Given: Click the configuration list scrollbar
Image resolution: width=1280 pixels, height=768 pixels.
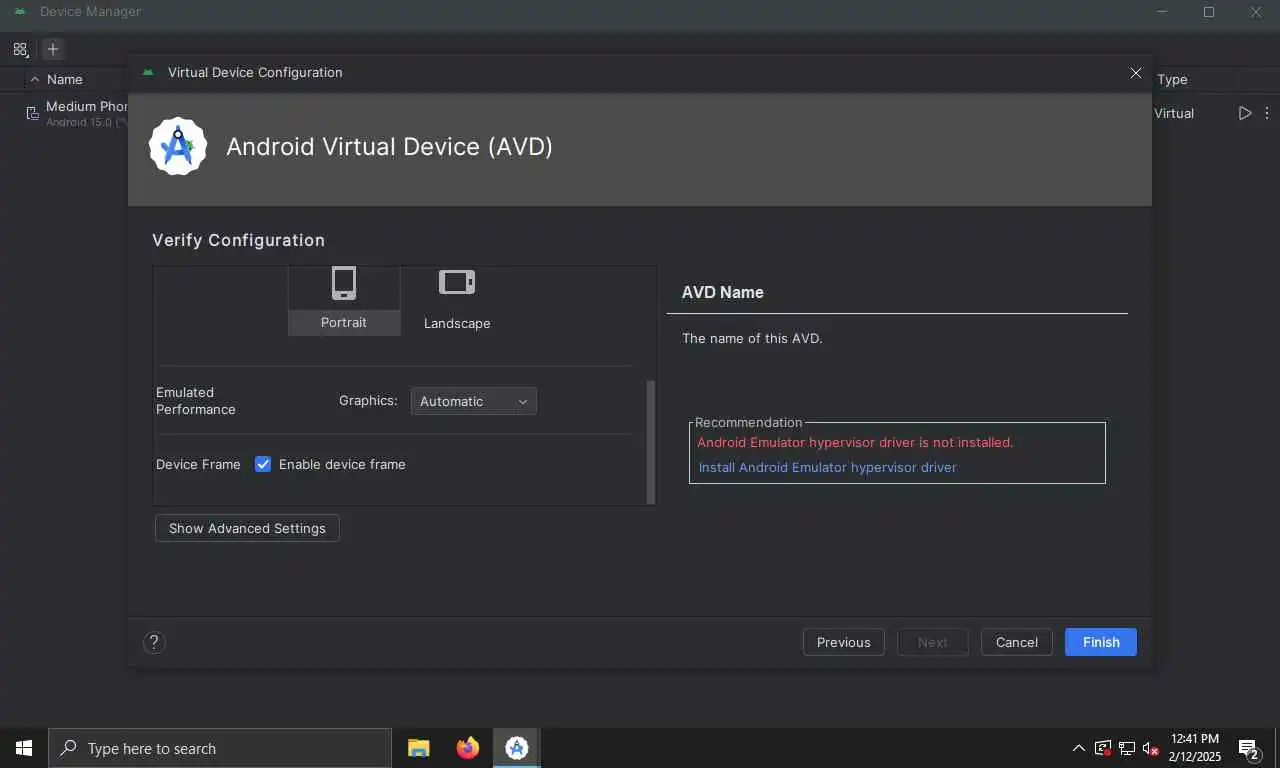Looking at the screenshot, I should point(651,441).
